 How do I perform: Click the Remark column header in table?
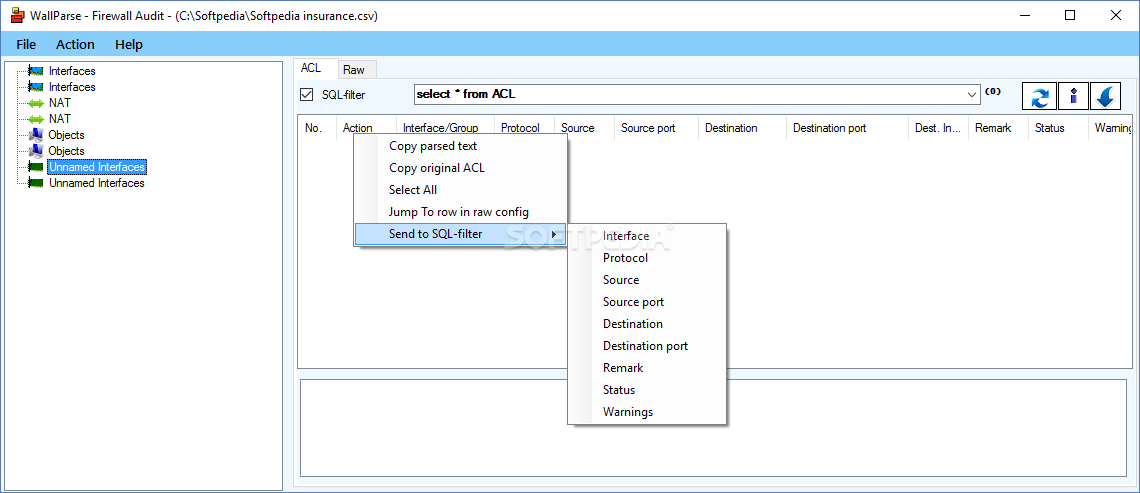click(x=998, y=128)
